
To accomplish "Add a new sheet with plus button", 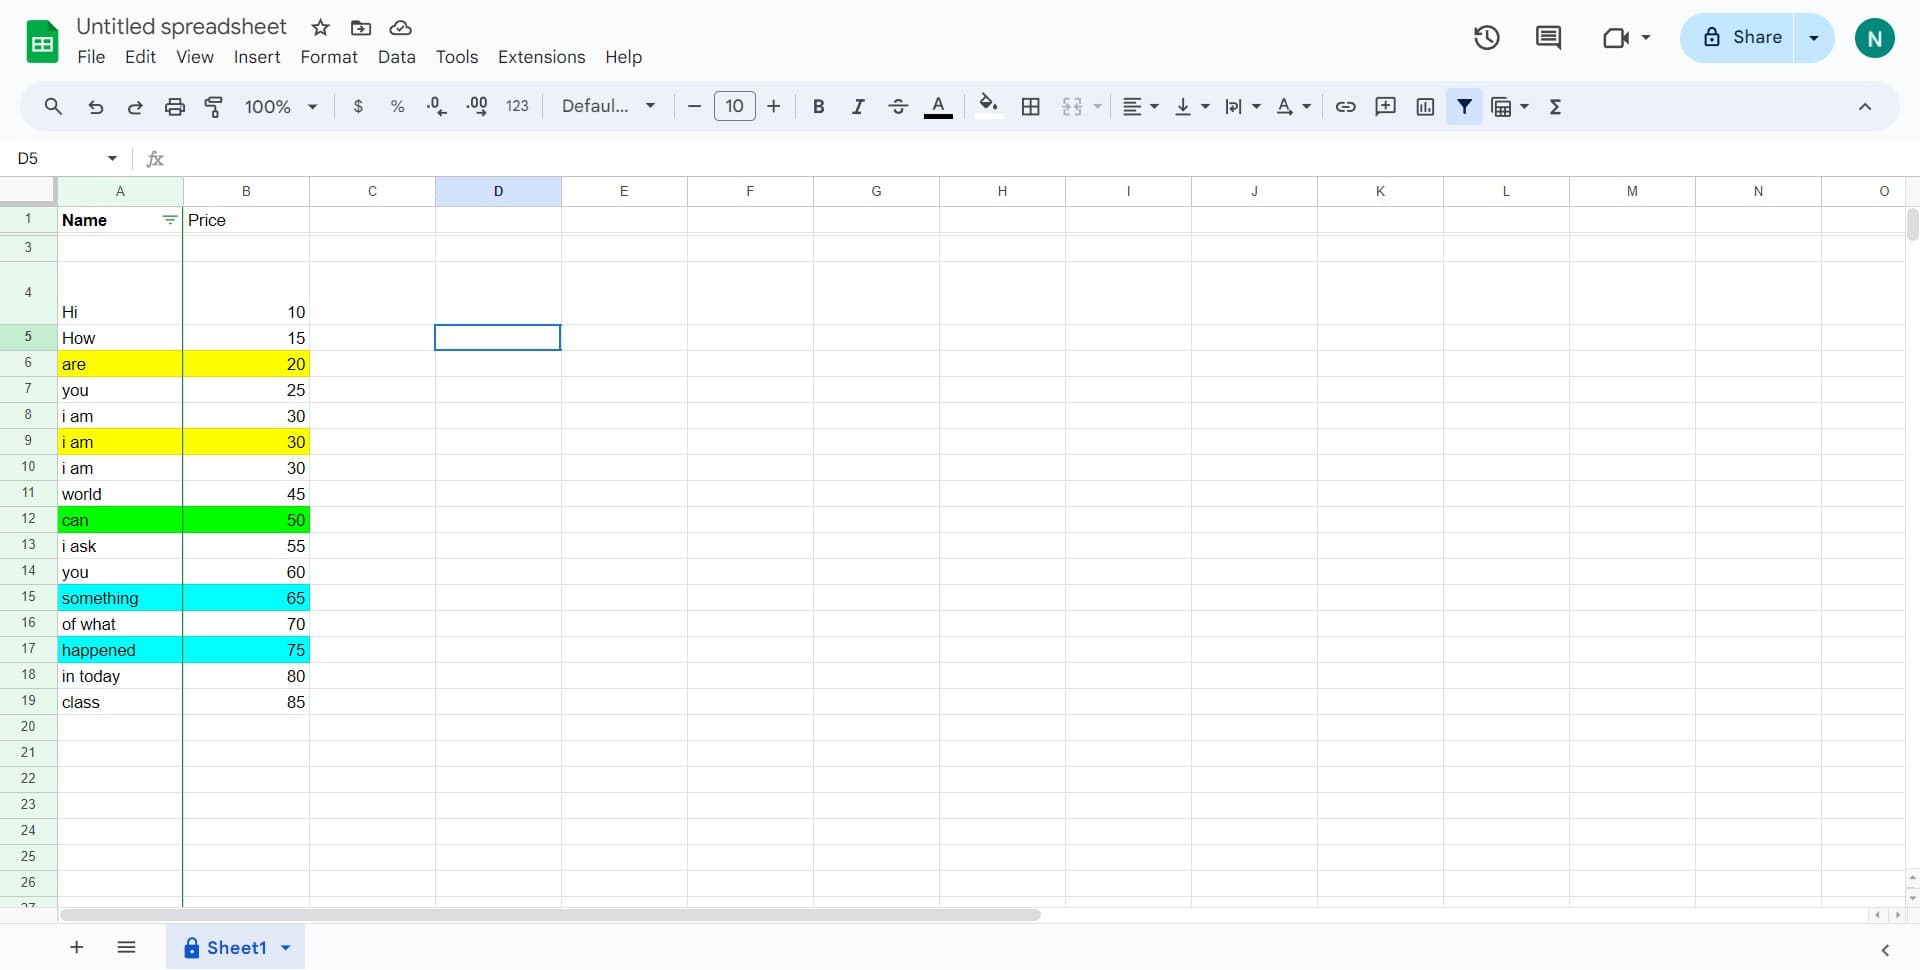I will click(x=76, y=947).
